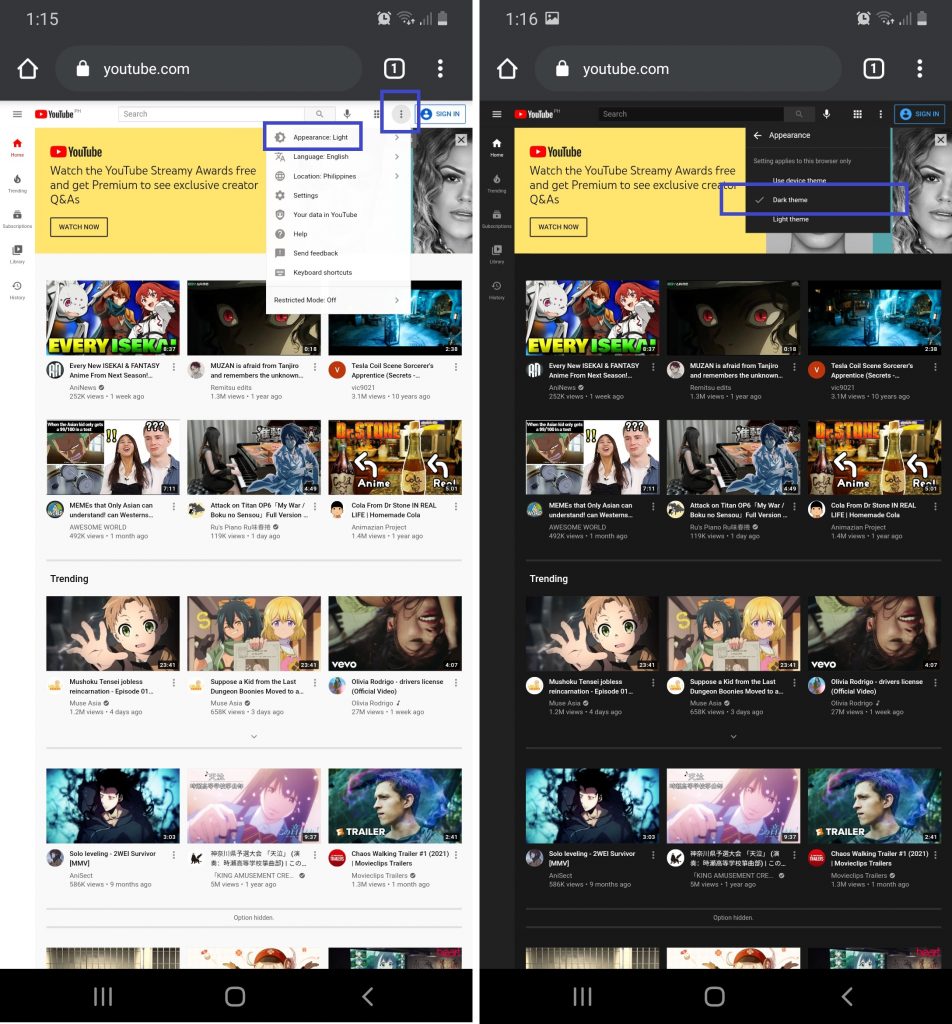This screenshot has height=1024, width=952.
Task: Select the Home icon in the sidebar
Action: pos(17,145)
